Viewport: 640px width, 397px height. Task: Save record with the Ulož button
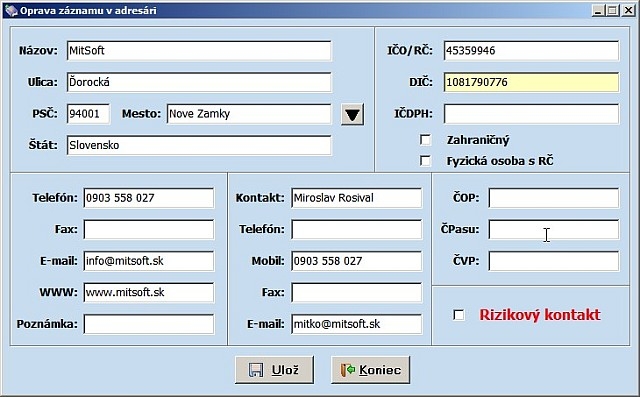pos(274,370)
